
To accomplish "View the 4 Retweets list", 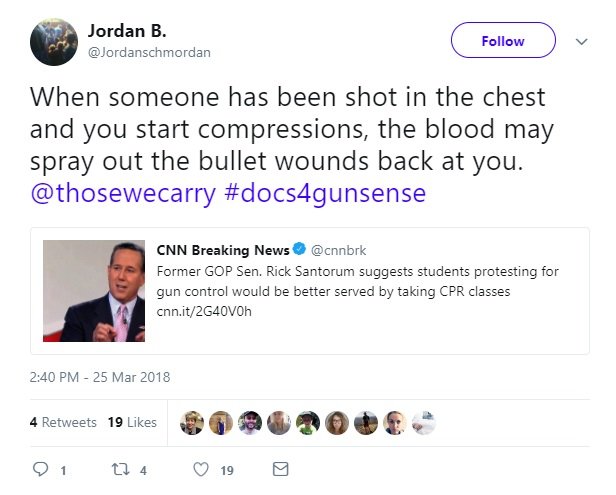I will click(x=63, y=422).
